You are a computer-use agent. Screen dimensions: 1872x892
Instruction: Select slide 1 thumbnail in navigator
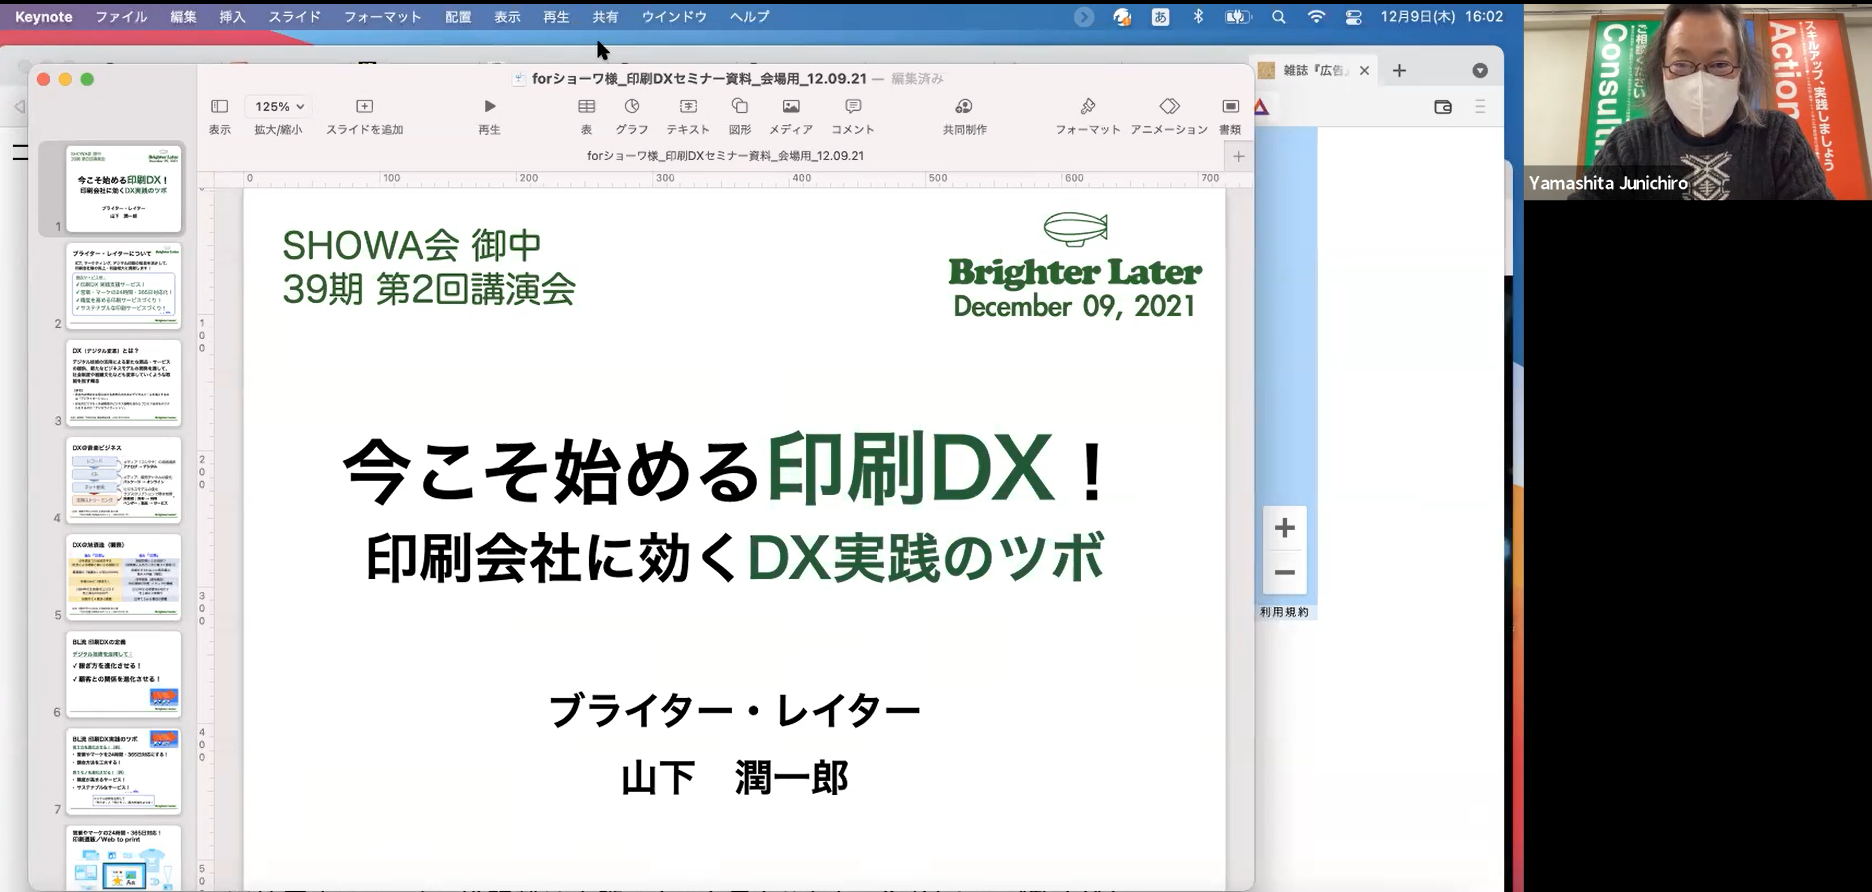pos(124,189)
